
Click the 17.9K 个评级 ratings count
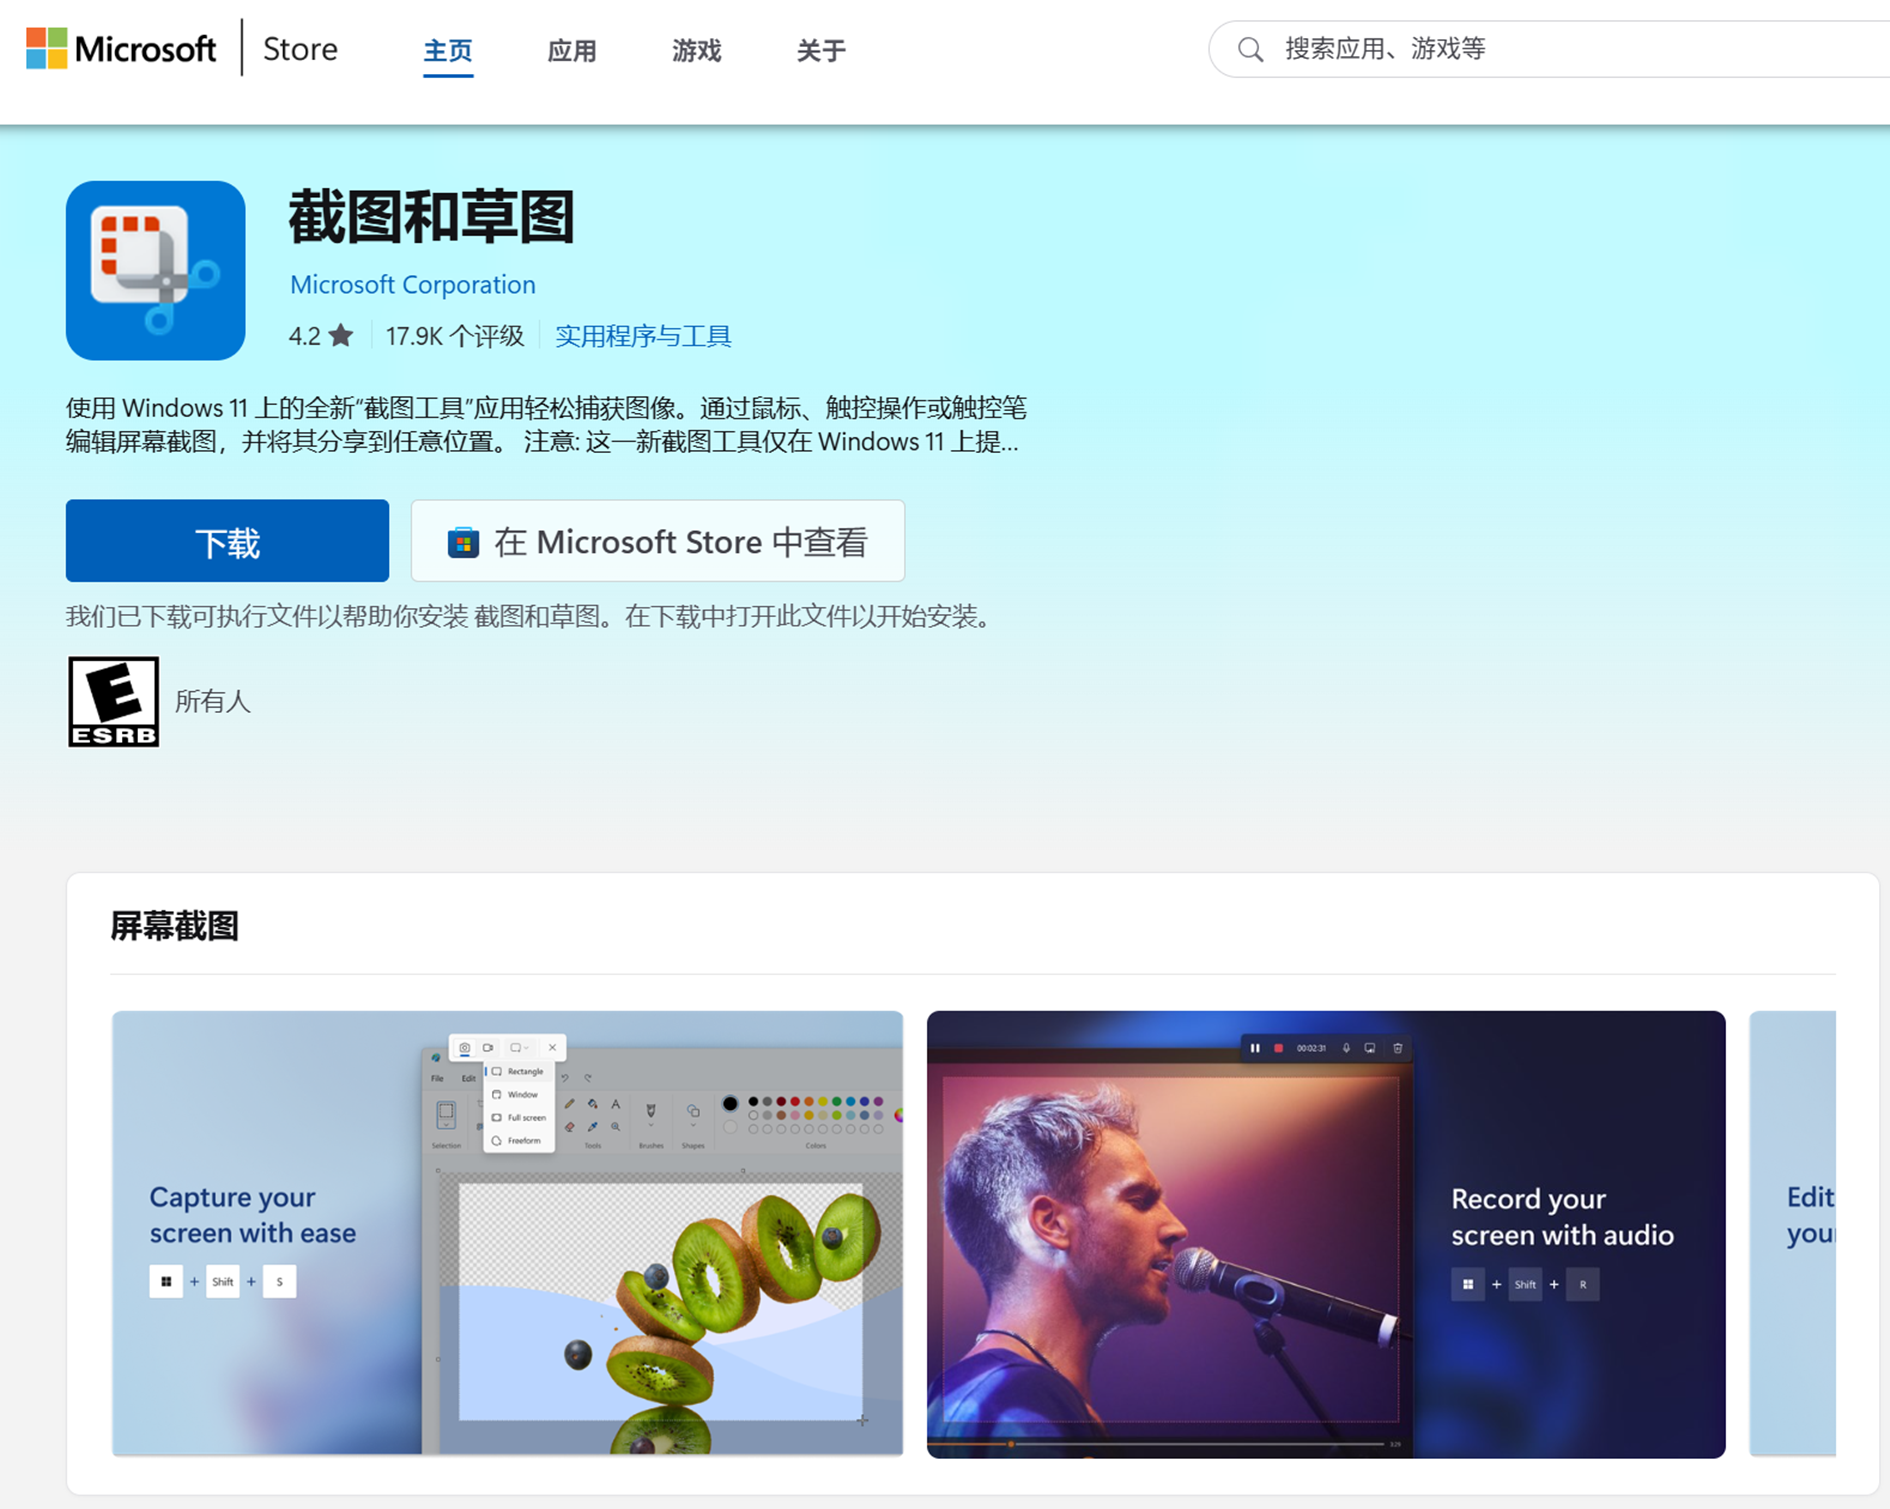click(454, 336)
